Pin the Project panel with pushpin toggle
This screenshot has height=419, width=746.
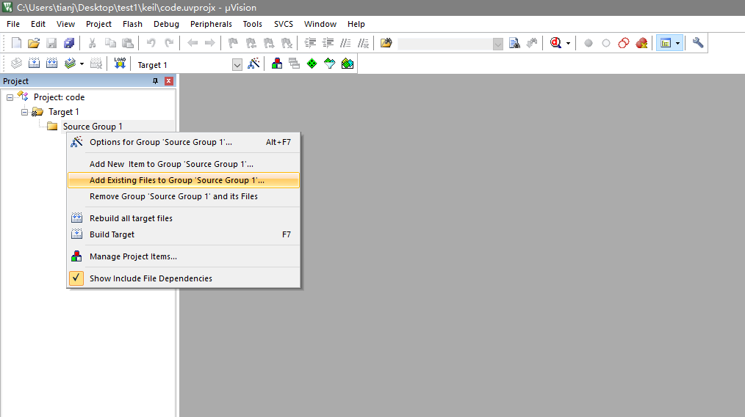pos(155,81)
